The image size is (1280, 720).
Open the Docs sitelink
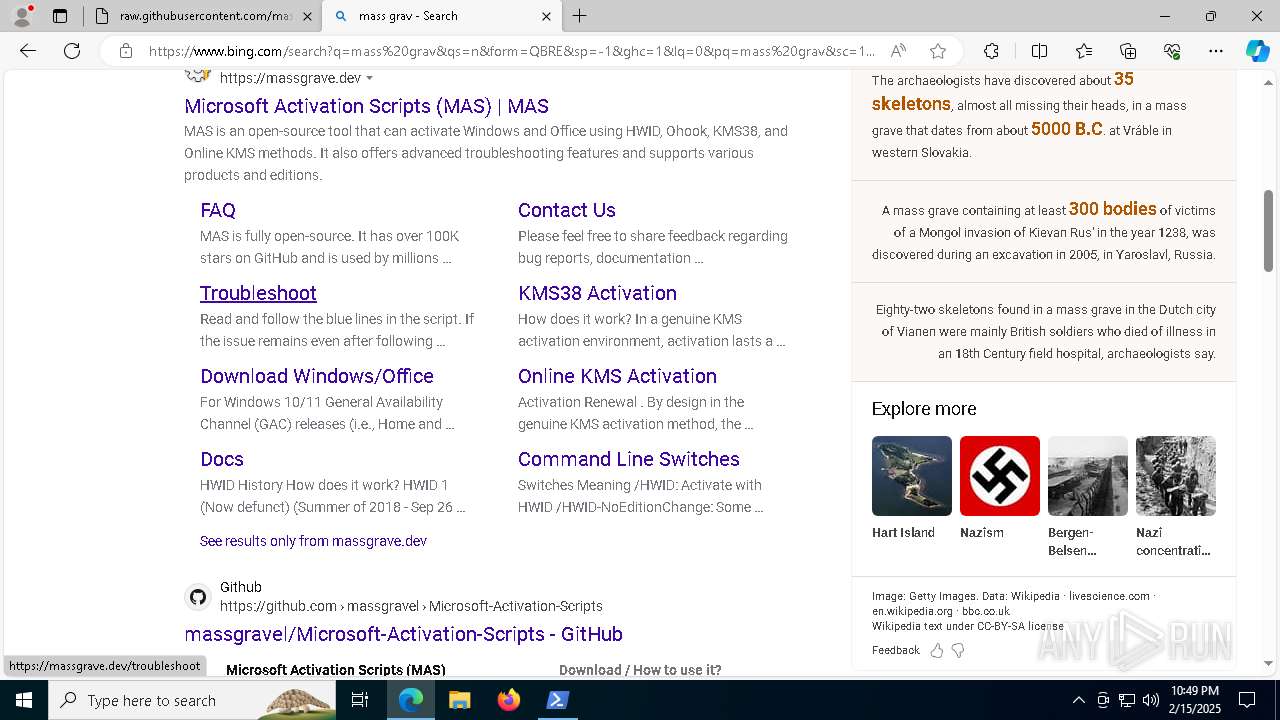point(222,459)
